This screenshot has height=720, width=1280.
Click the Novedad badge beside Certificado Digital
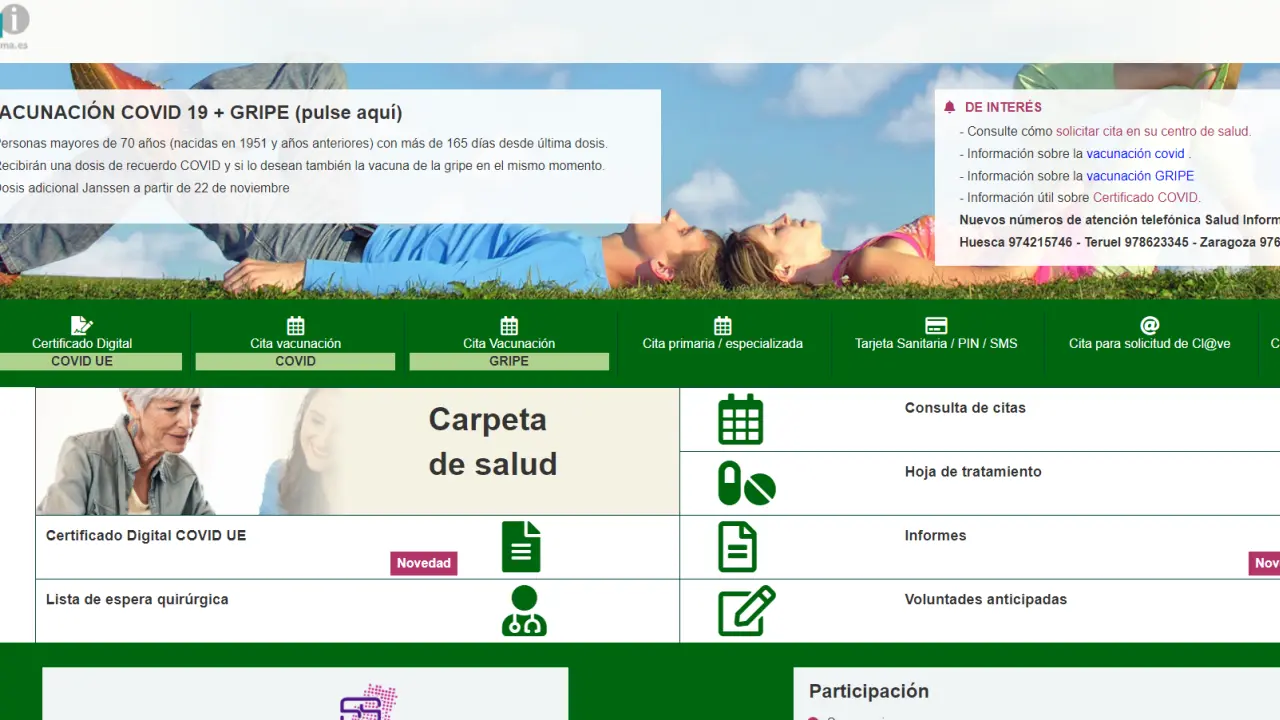(x=423, y=563)
